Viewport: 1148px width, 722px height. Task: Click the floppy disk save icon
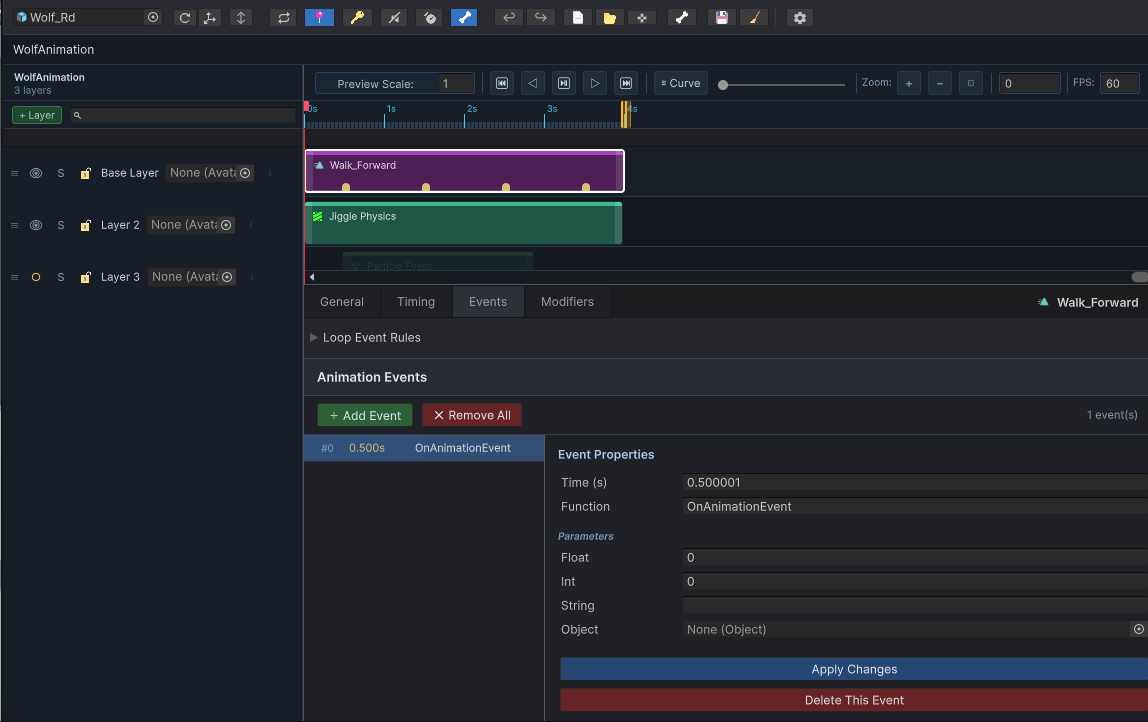pyautogui.click(x=721, y=18)
